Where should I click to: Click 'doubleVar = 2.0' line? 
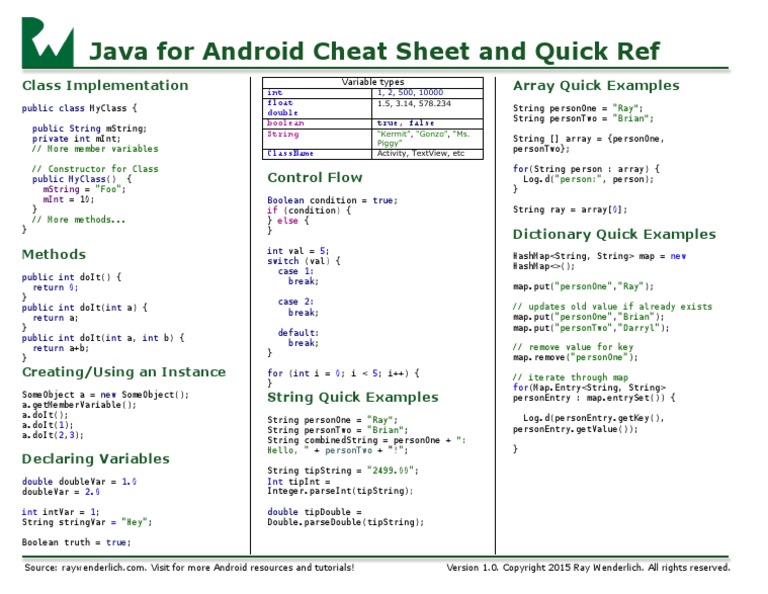(61, 492)
